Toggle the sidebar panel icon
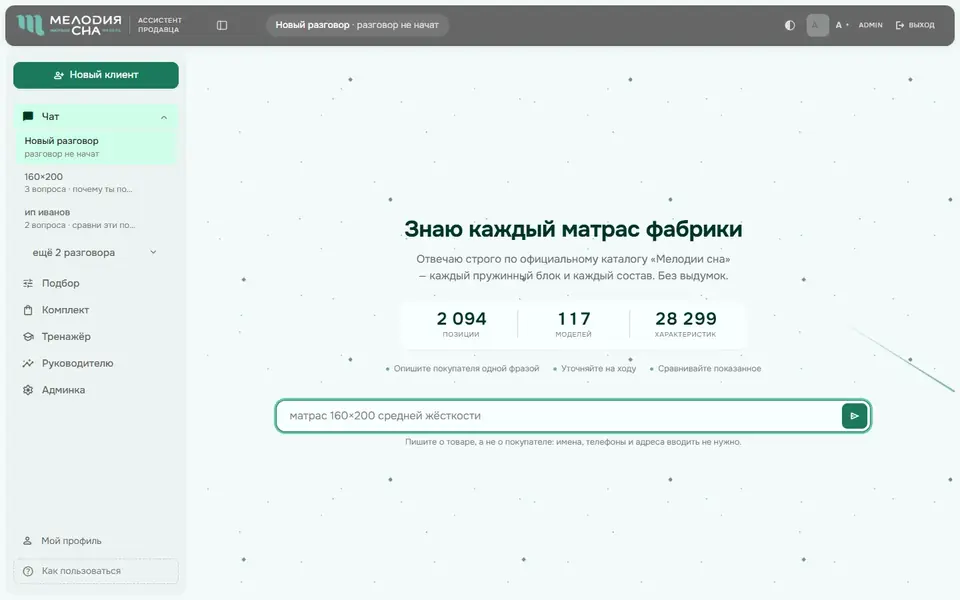Viewport: 960px width, 600px height. pyautogui.click(x=222, y=25)
